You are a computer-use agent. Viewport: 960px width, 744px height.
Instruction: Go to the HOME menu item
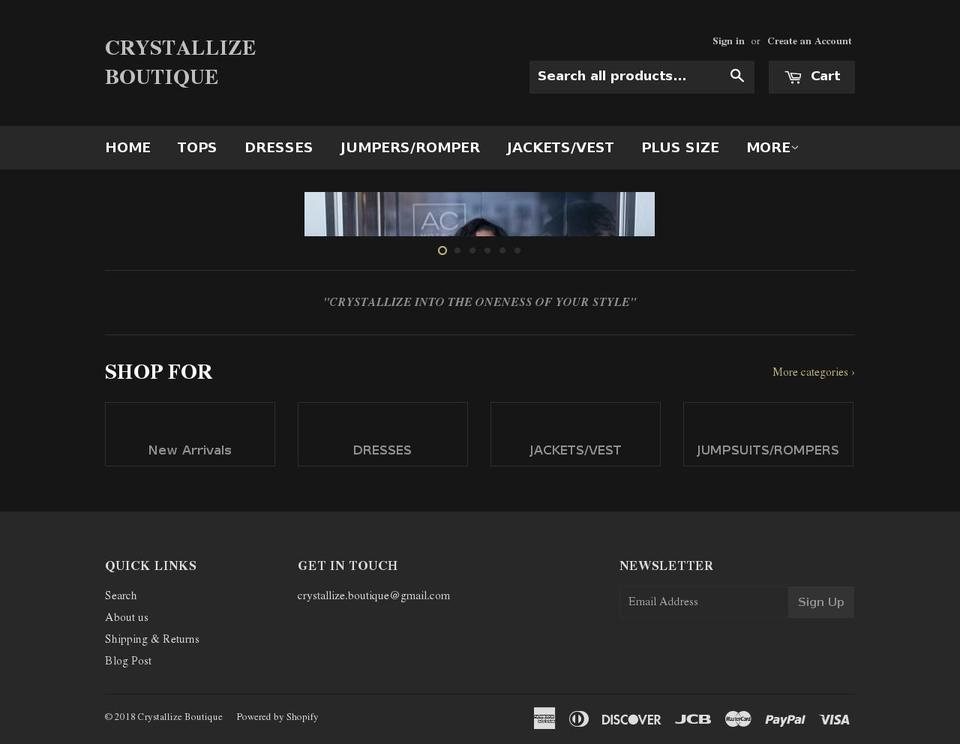[128, 148]
